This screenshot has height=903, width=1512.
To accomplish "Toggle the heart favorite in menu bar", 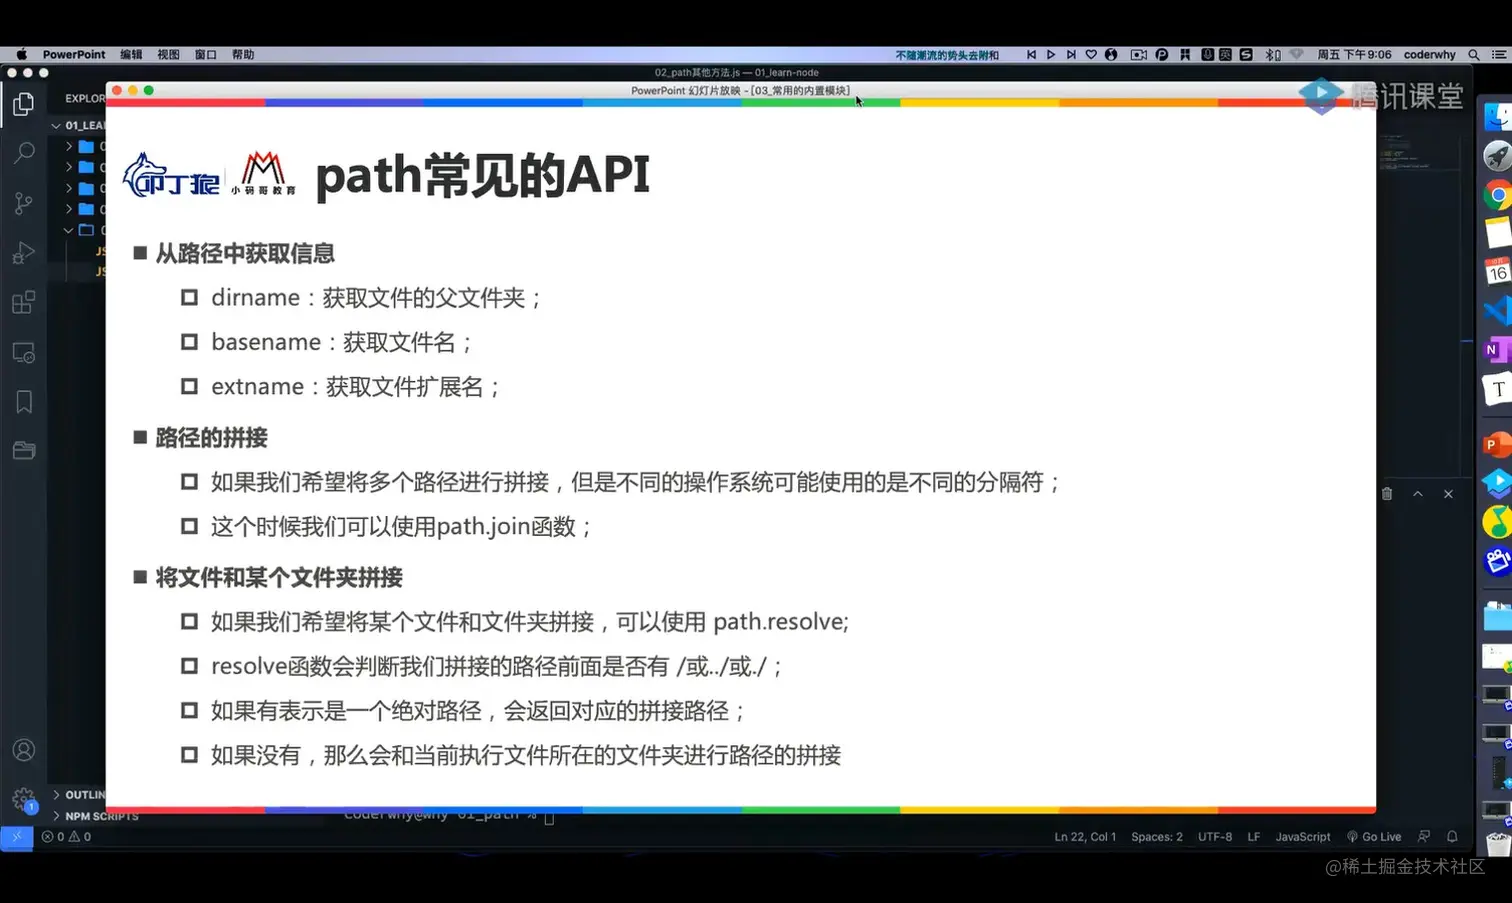I will [1091, 55].
